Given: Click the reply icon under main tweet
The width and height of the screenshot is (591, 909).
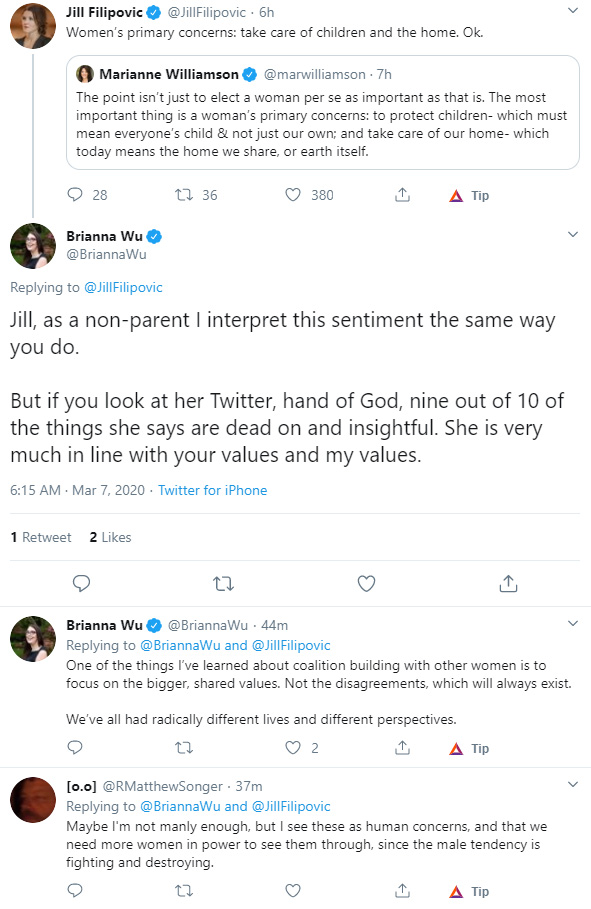Looking at the screenshot, I should pyautogui.click(x=81, y=583).
